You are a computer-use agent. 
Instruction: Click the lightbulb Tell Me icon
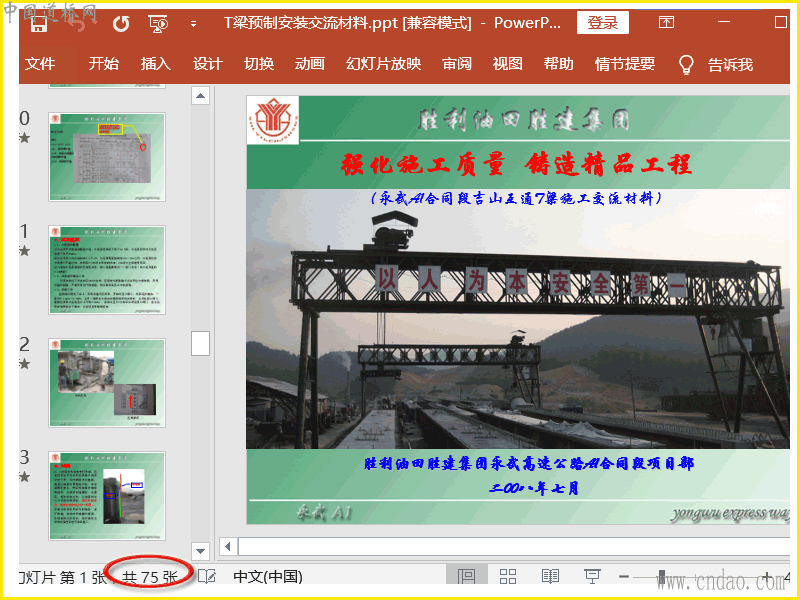pyautogui.click(x=686, y=65)
